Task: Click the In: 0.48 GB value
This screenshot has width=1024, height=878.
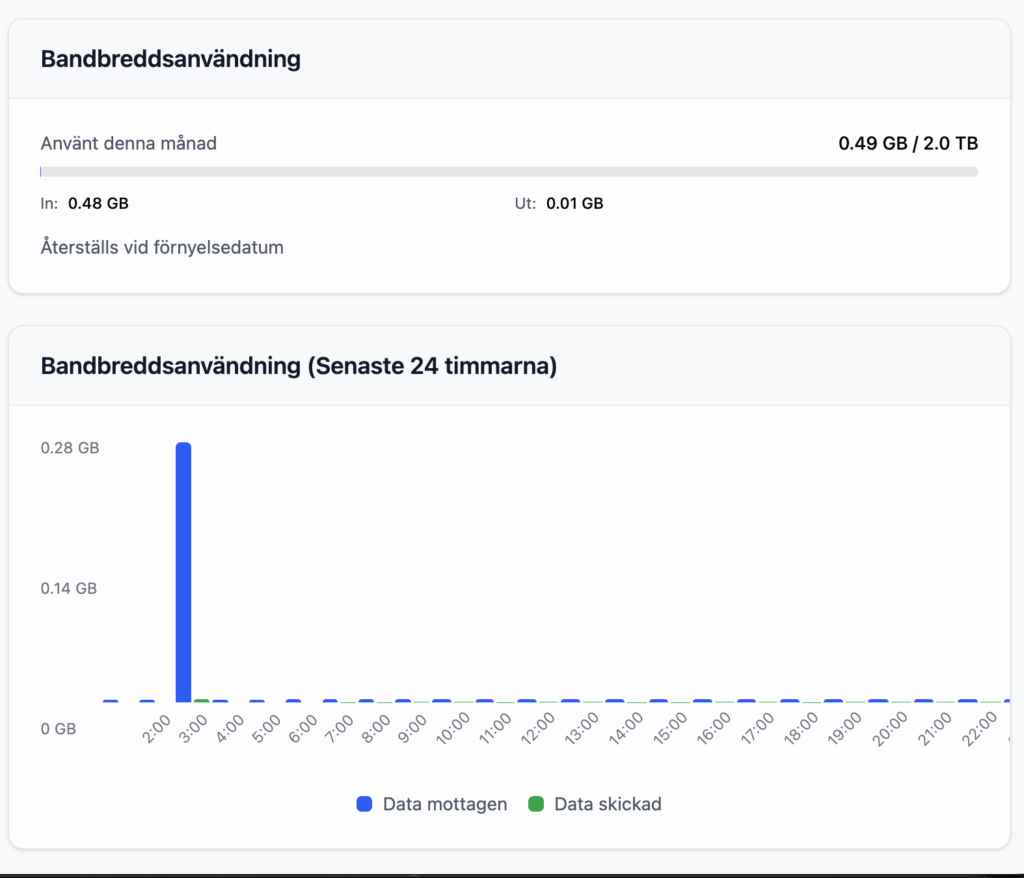Action: pyautogui.click(x=98, y=204)
